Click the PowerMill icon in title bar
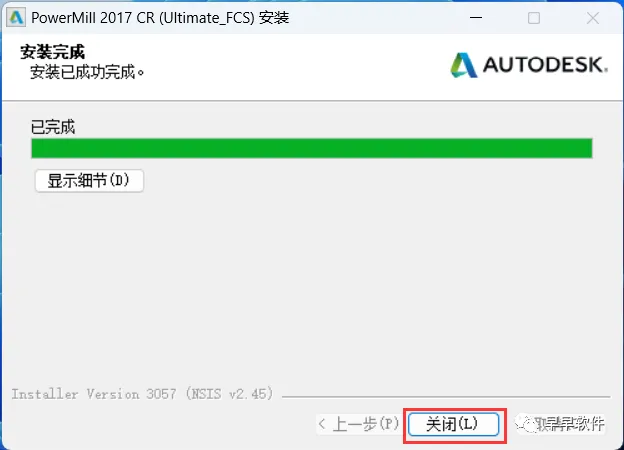 pyautogui.click(x=16, y=18)
